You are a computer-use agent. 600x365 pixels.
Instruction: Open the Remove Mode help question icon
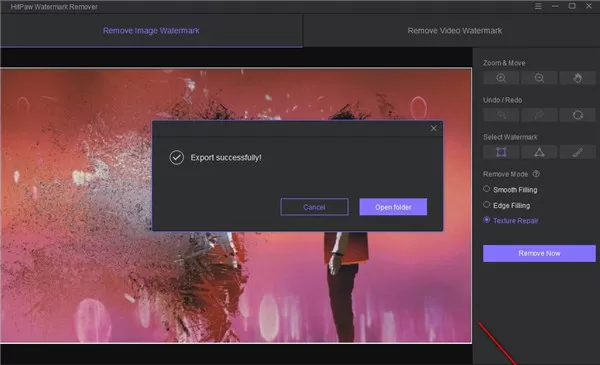click(x=536, y=174)
